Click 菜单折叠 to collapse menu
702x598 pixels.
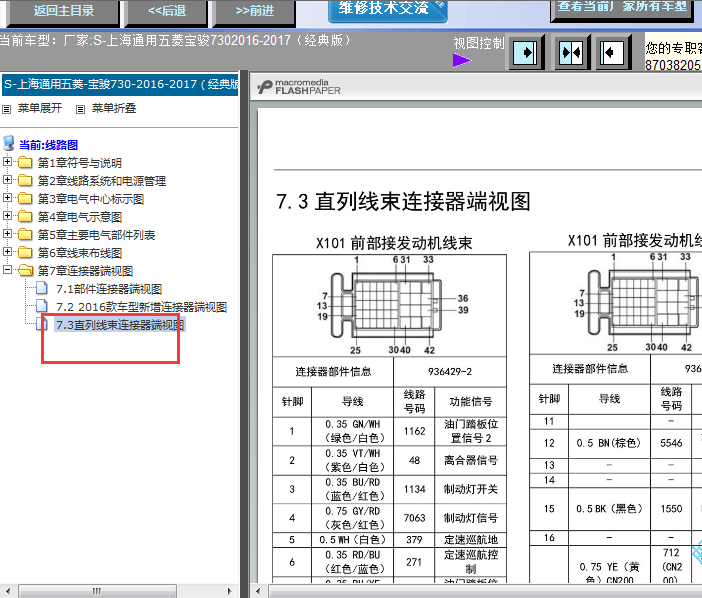pyautogui.click(x=114, y=108)
